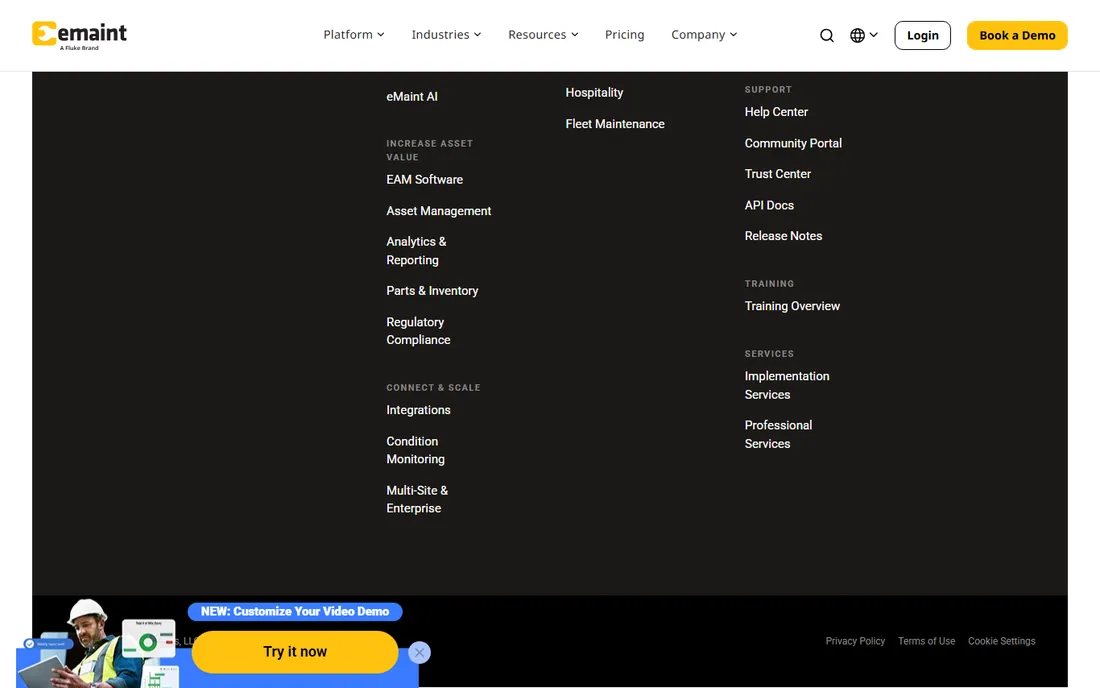The width and height of the screenshot is (1100, 688).
Task: Open Regulatory Compliance link
Action: pos(418,331)
